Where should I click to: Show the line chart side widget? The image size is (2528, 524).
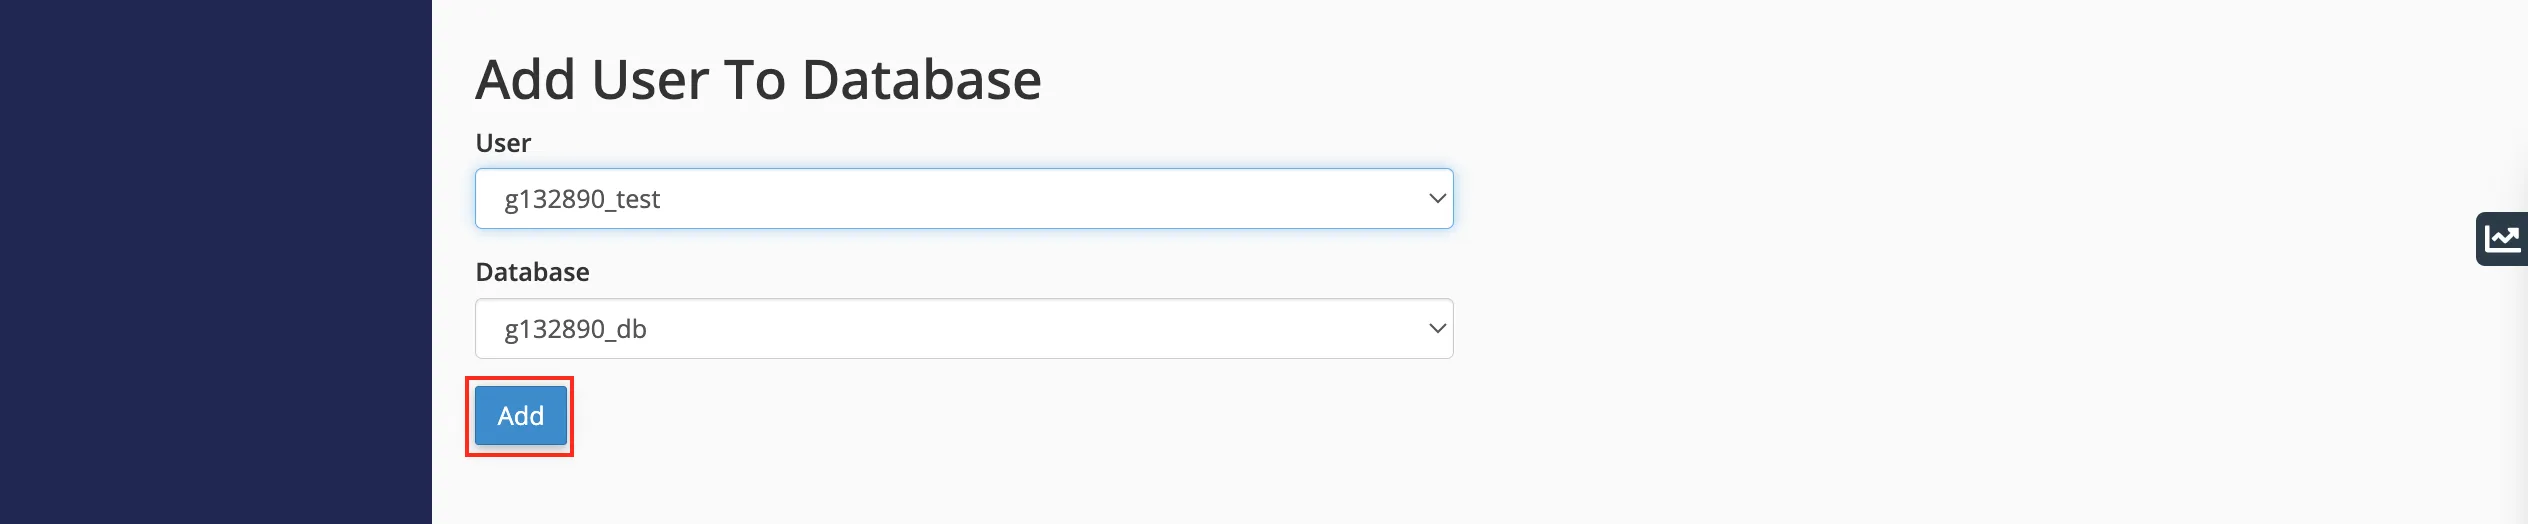[x=2502, y=239]
